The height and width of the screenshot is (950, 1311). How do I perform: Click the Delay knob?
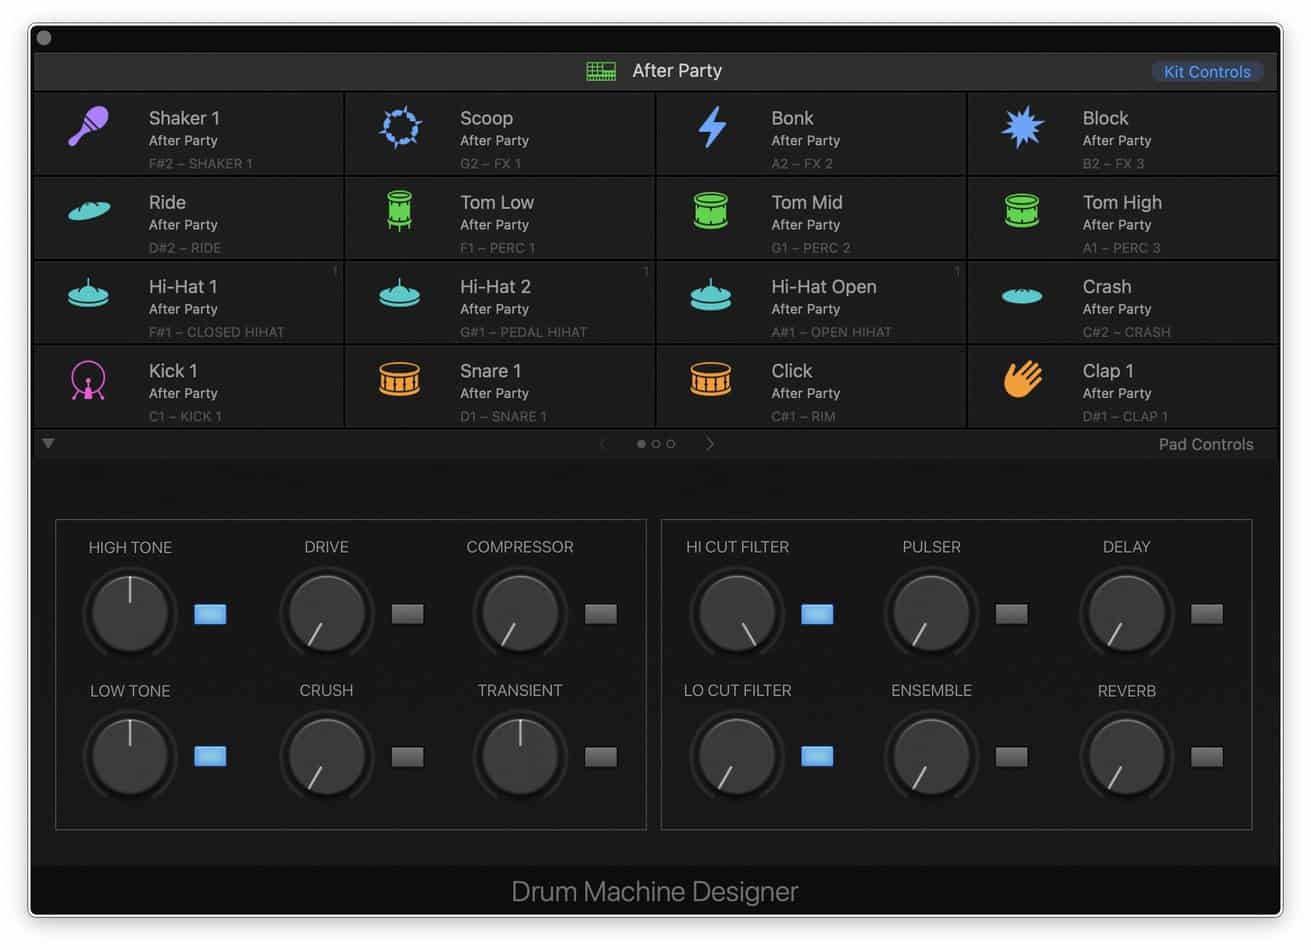1126,613
